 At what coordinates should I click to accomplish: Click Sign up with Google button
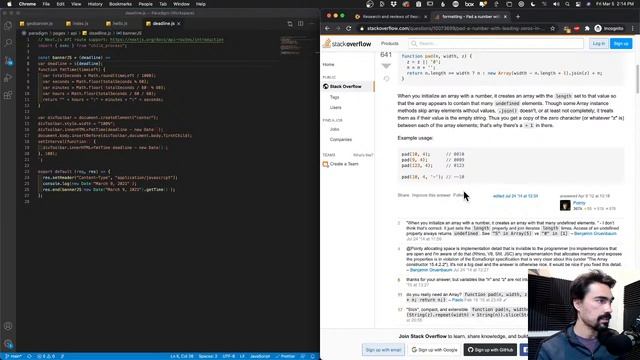point(434,350)
